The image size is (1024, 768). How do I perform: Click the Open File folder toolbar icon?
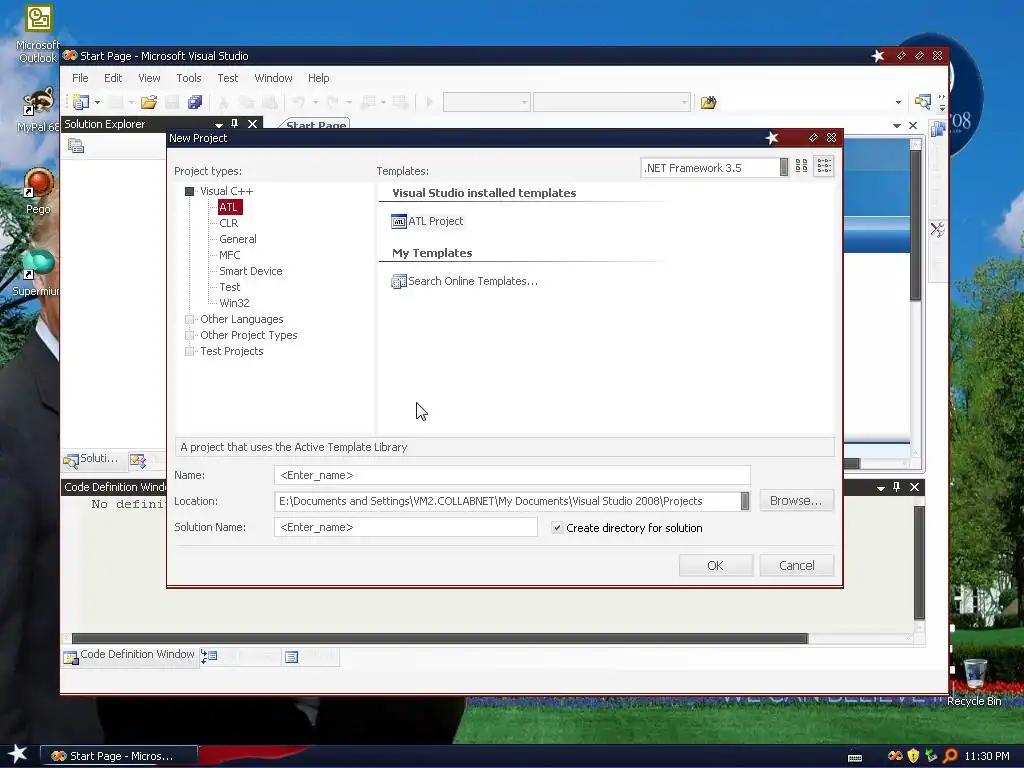[x=149, y=102]
